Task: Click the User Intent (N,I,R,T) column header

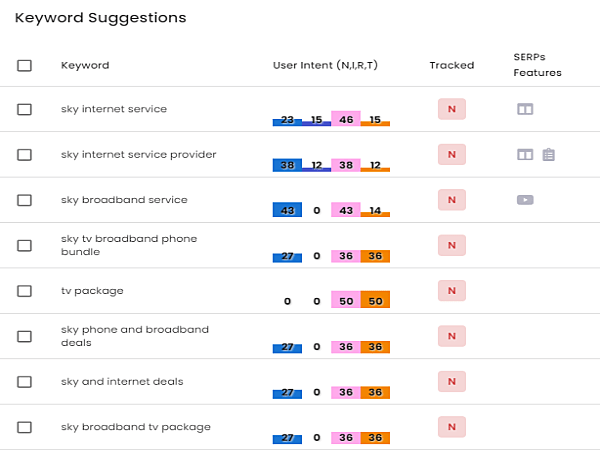Action: click(x=325, y=65)
